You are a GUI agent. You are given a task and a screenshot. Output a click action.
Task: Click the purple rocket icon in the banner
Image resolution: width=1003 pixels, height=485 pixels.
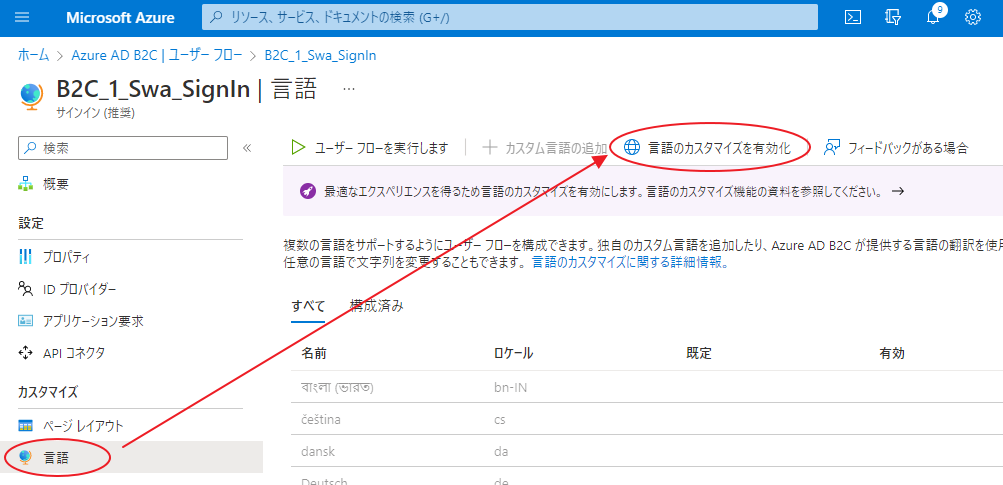click(x=306, y=191)
